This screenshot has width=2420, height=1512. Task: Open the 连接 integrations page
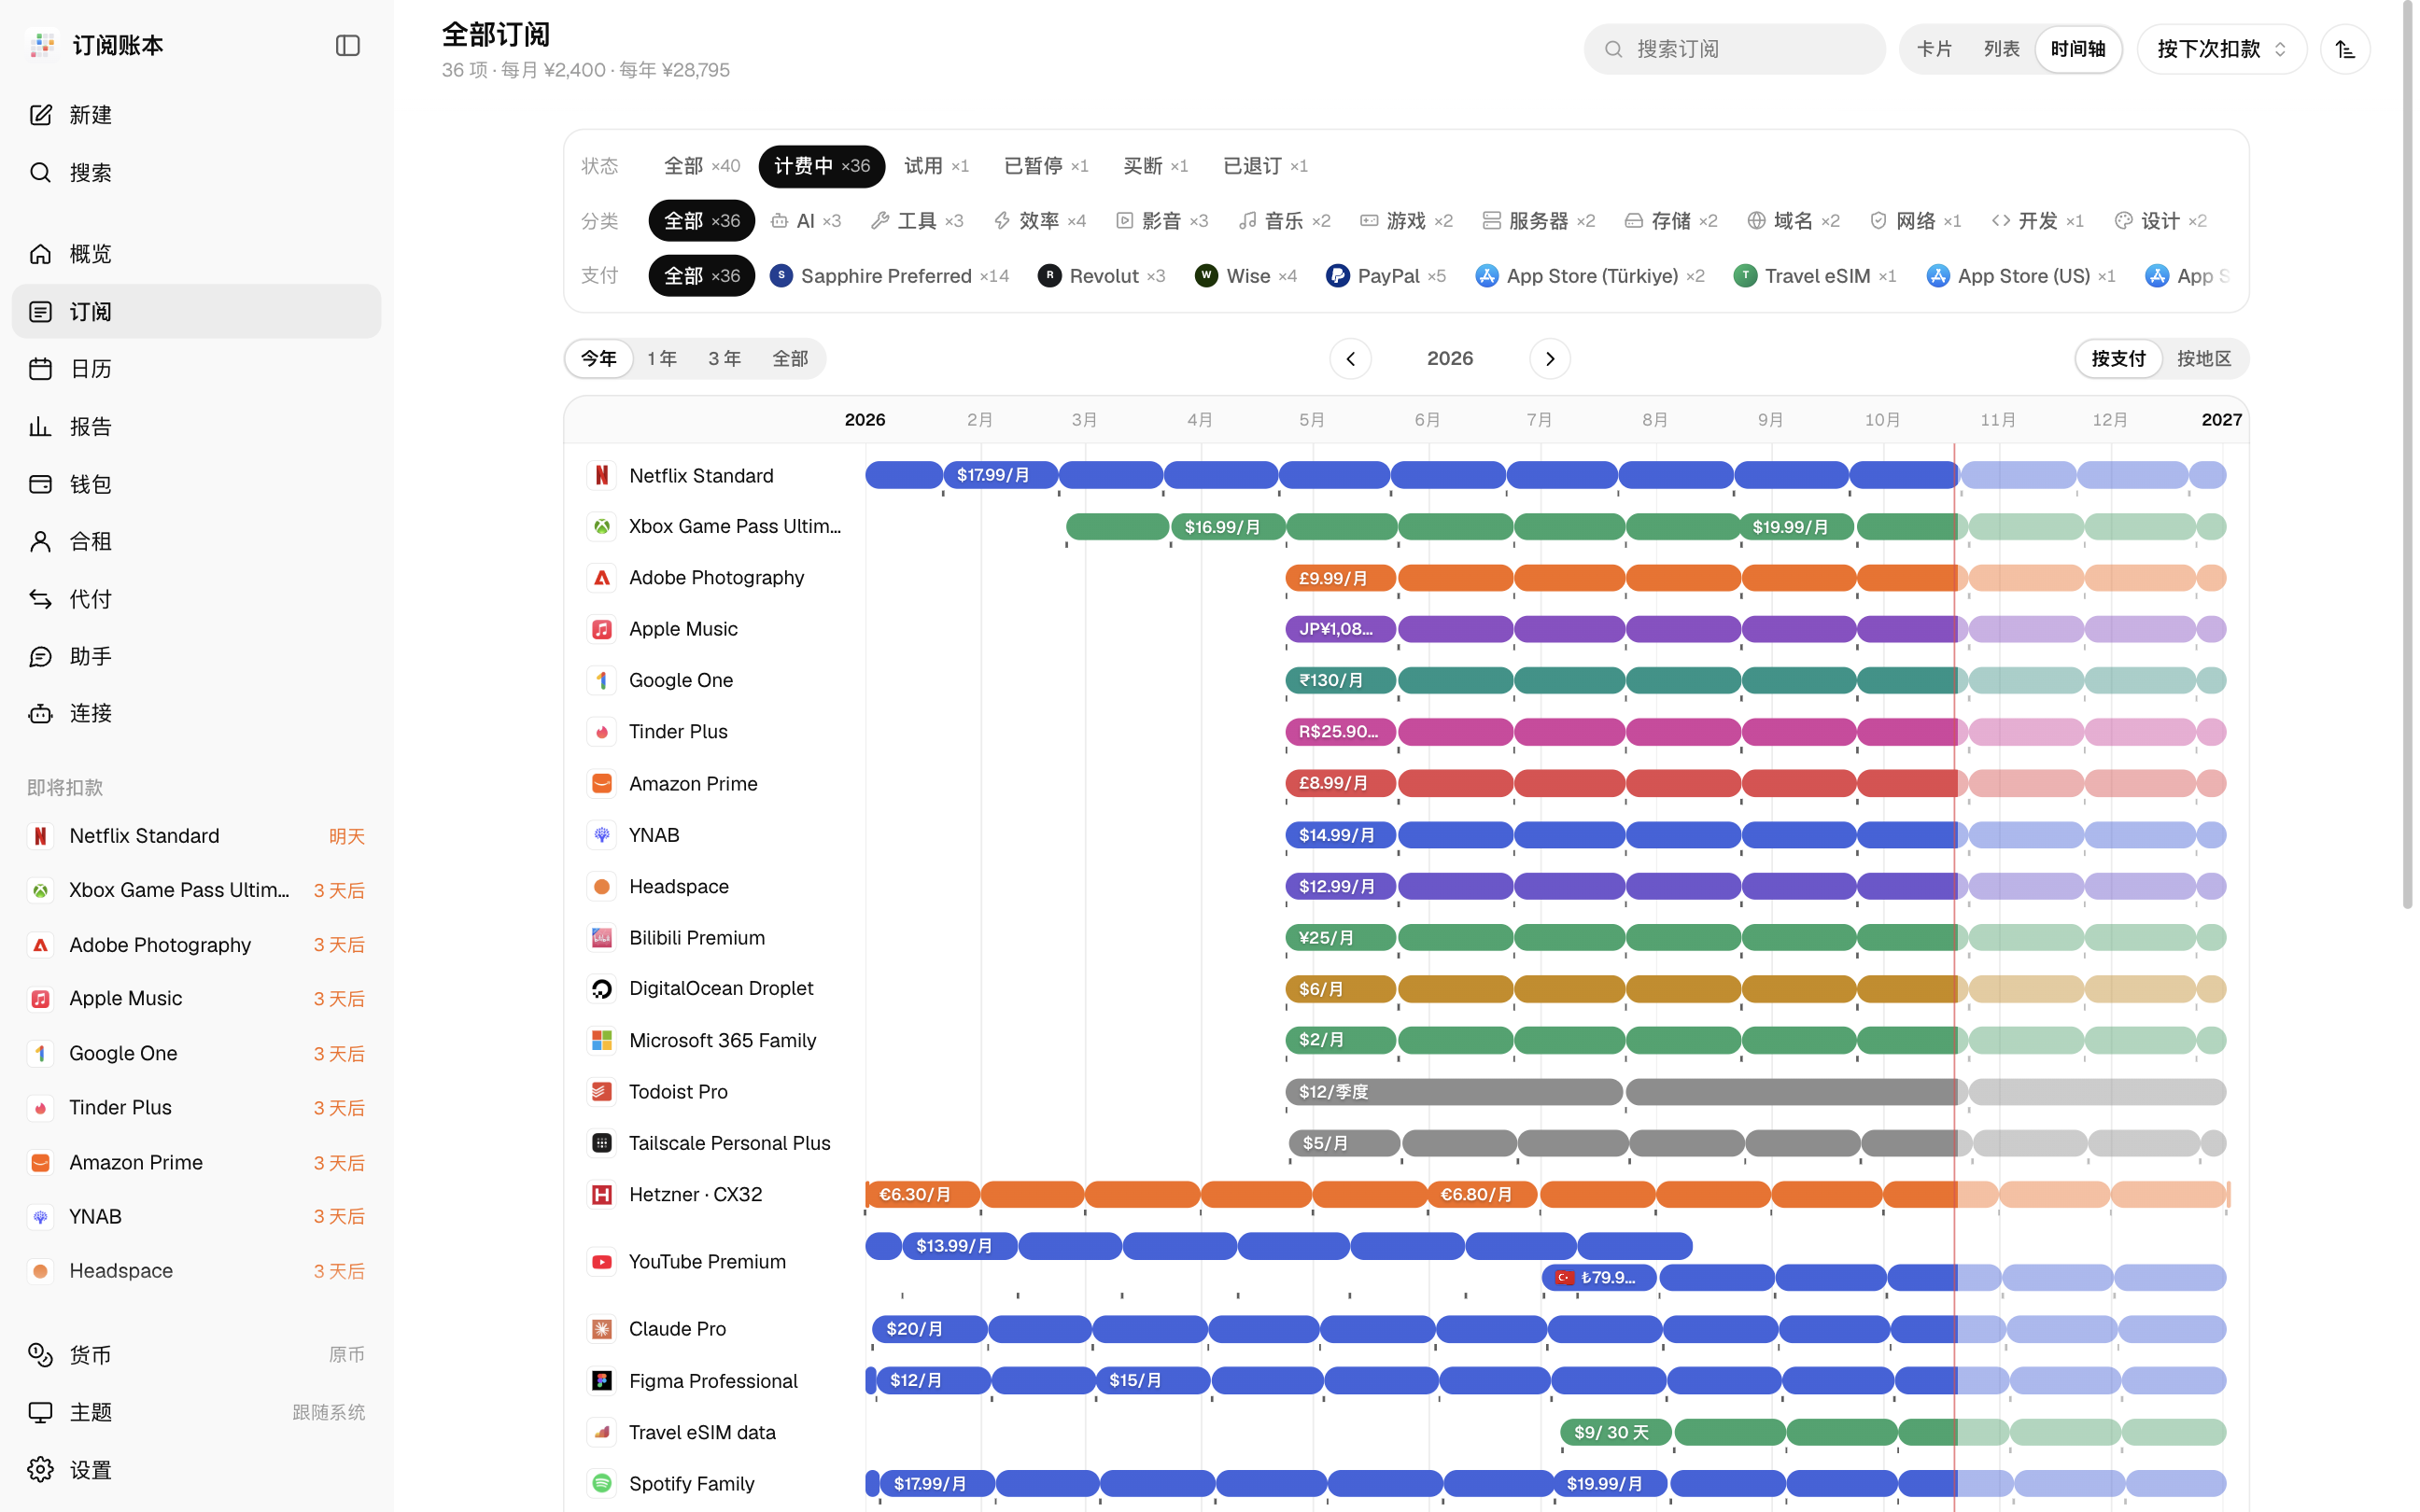(196, 714)
